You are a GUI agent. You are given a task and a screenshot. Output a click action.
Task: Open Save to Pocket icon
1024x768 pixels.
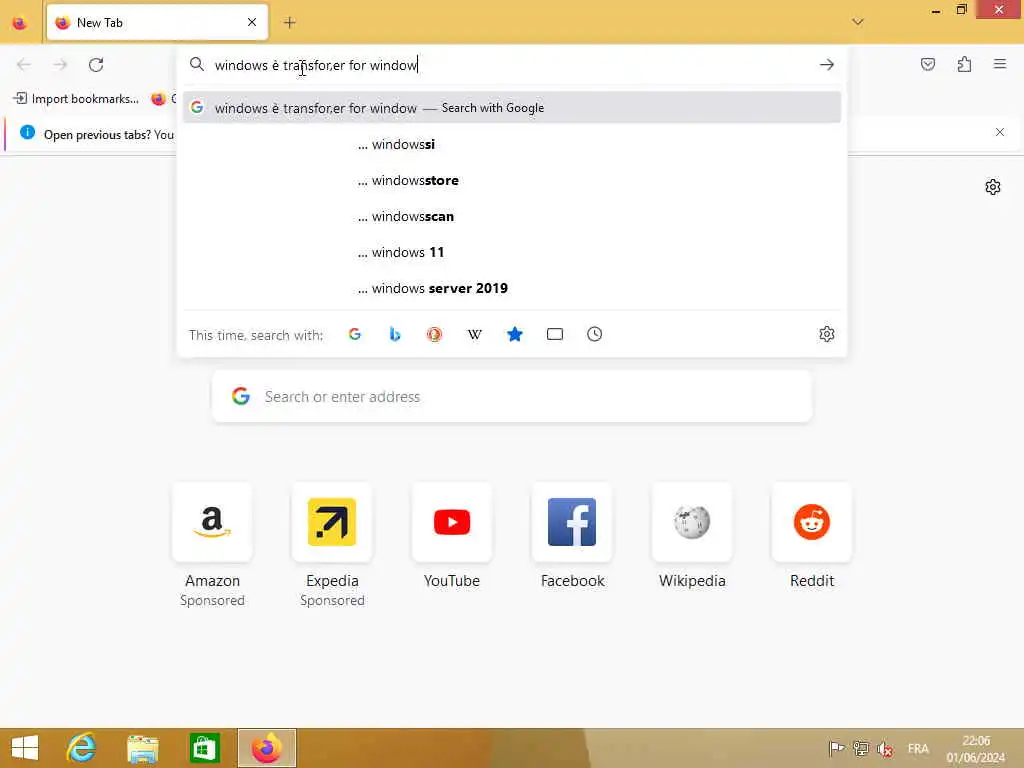click(x=927, y=64)
